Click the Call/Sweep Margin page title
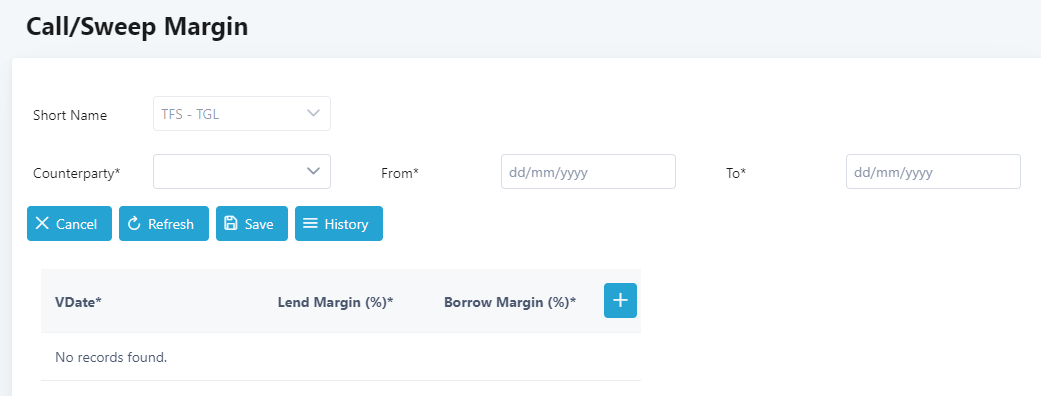Image resolution: width=1041 pixels, height=396 pixels. [137, 27]
